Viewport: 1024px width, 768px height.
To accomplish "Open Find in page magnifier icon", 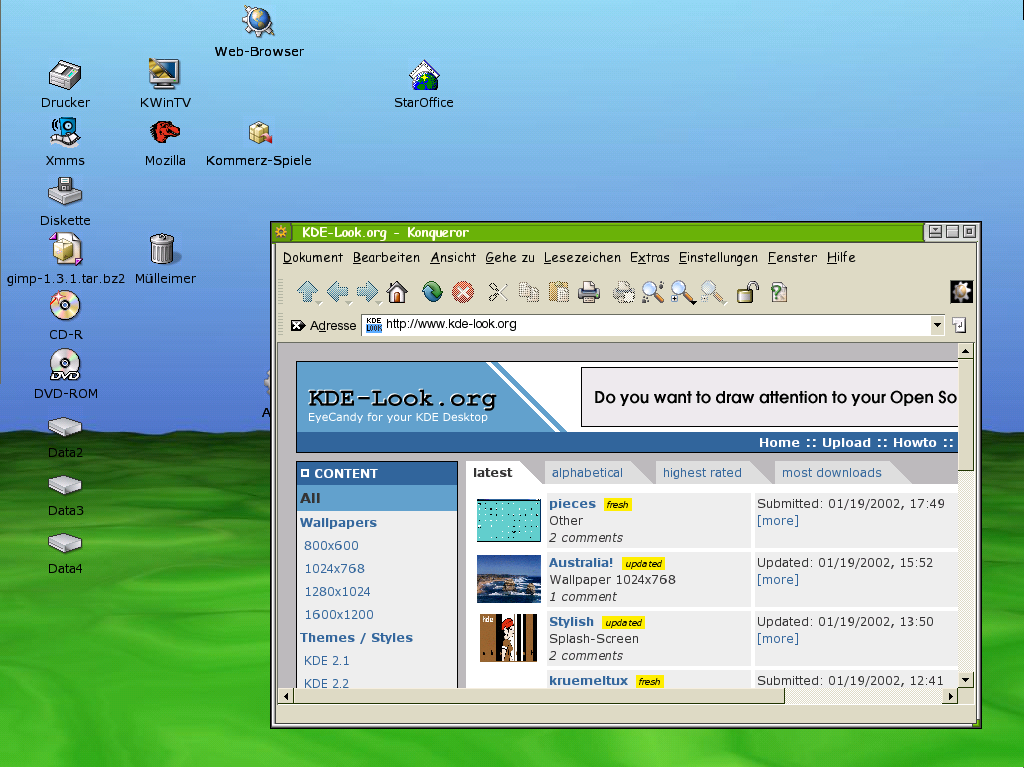I will pyautogui.click(x=653, y=292).
